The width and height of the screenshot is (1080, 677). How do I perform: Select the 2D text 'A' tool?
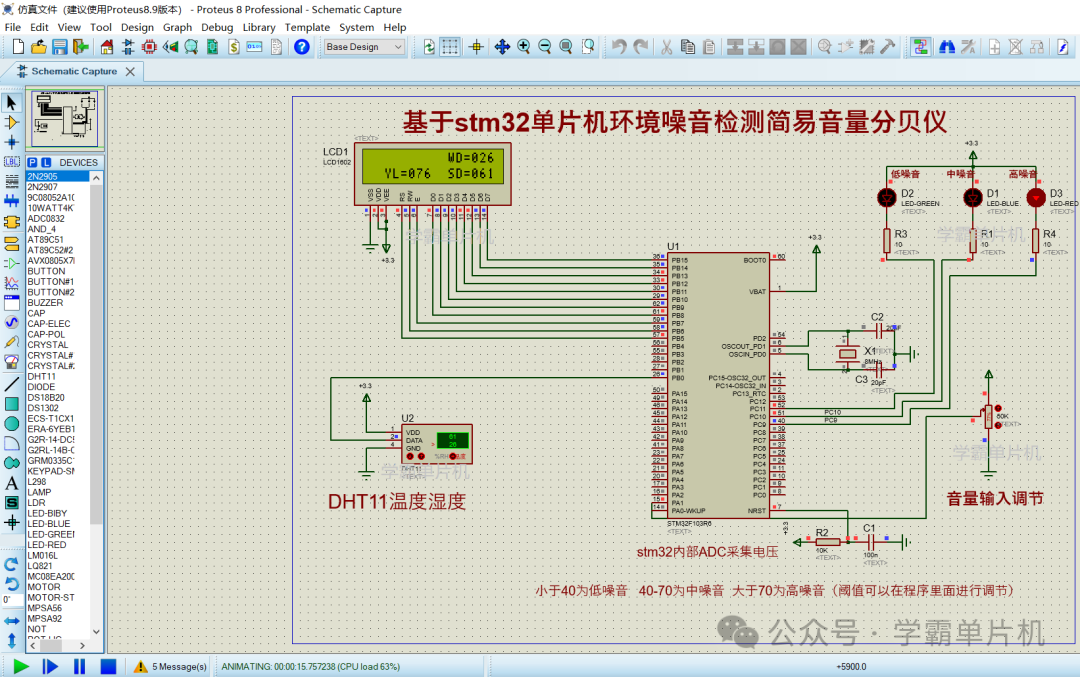(x=12, y=483)
